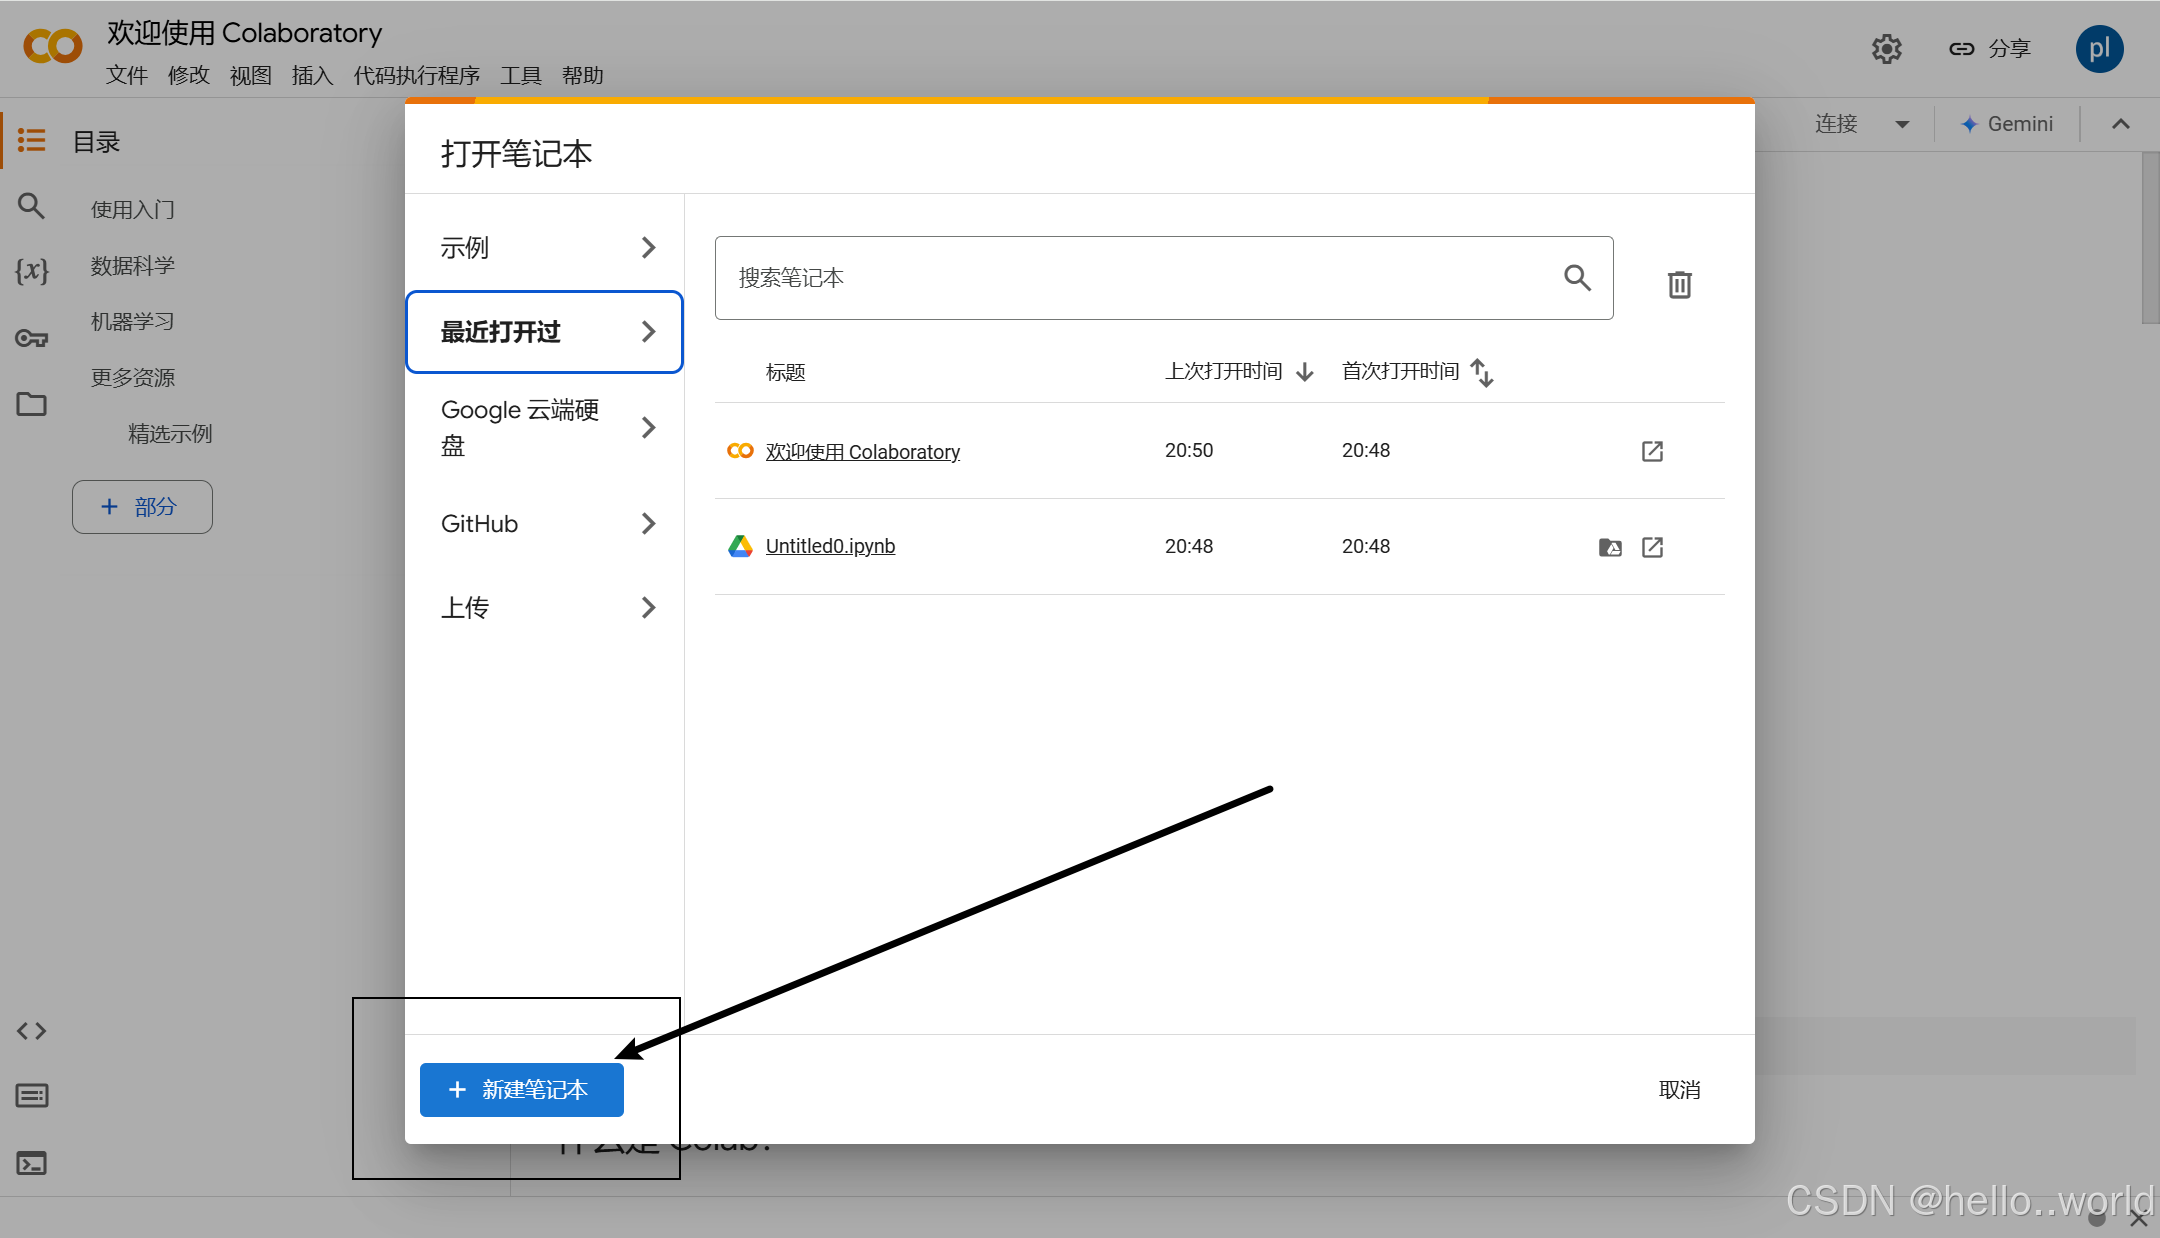Click the Drive folder icon for Untitled0.ipynb
This screenshot has width=2160, height=1238.
tap(1610, 547)
